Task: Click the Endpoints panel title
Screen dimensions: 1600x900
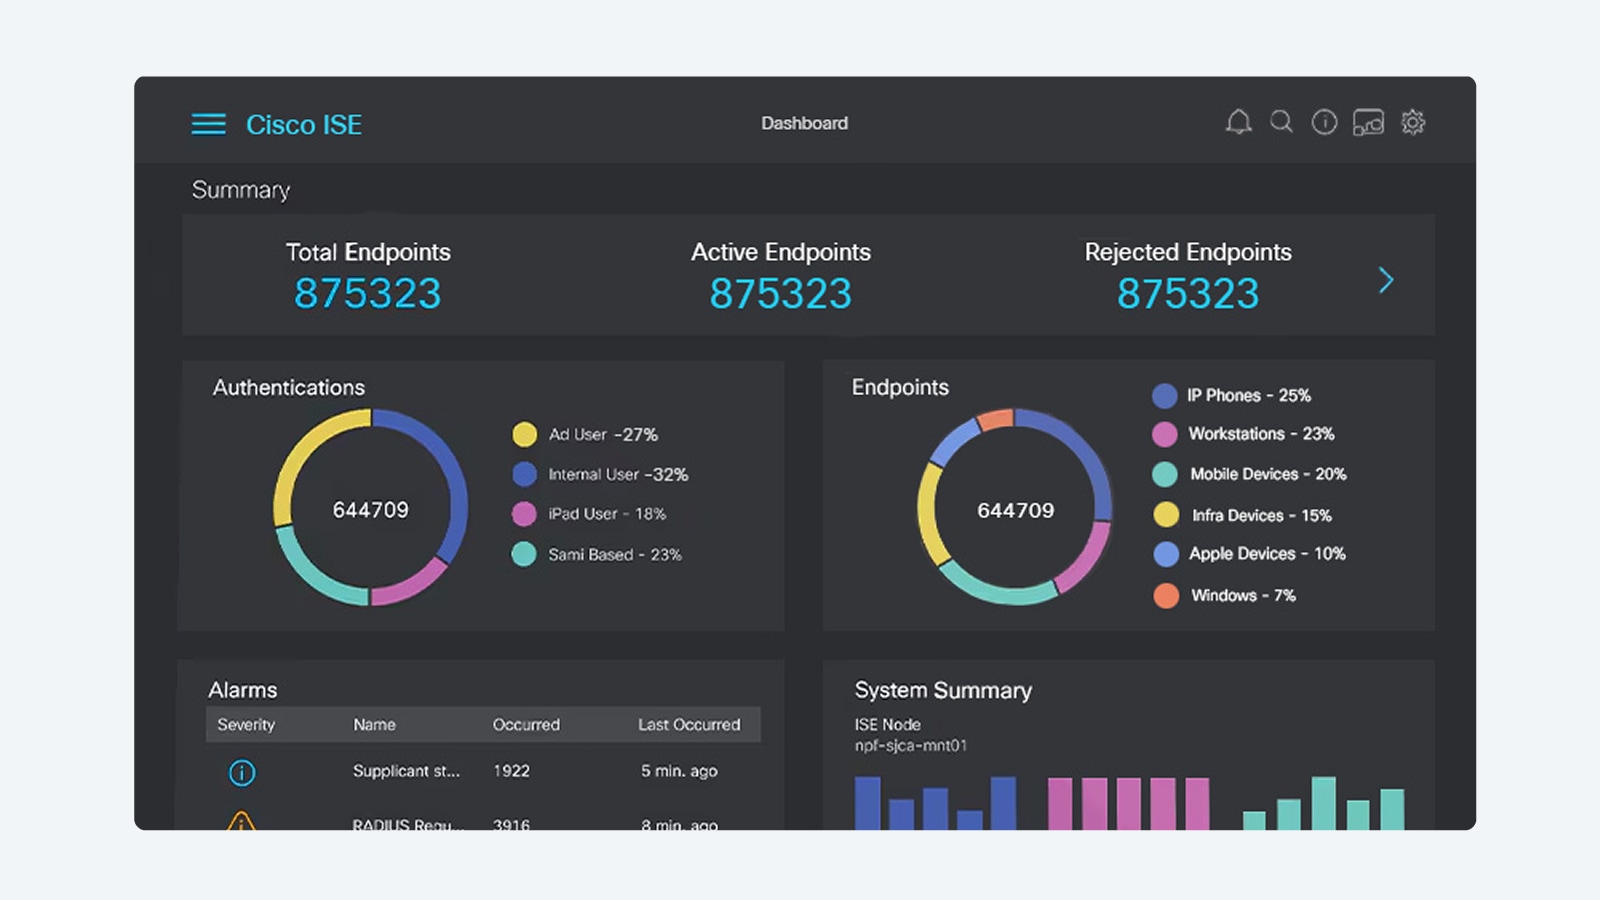Action: pyautogui.click(x=900, y=388)
